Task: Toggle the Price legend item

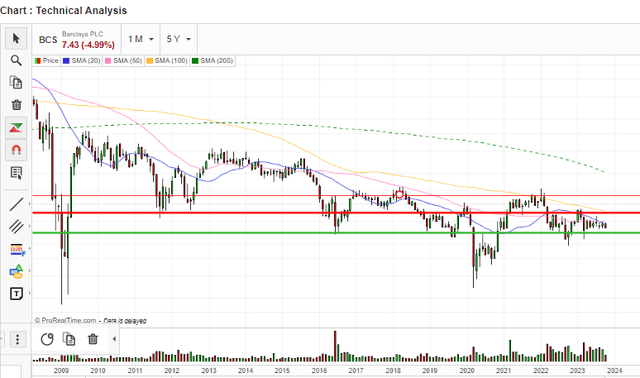Action: [47, 61]
